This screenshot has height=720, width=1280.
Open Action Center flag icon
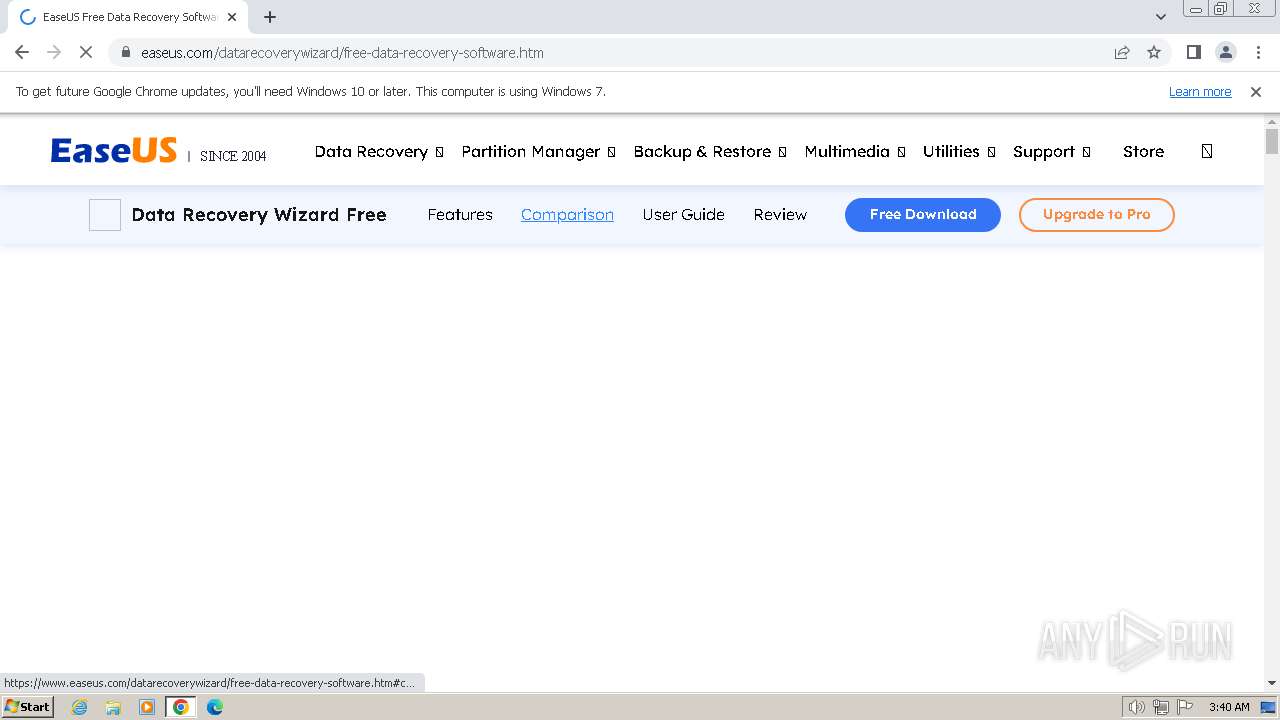pos(1186,707)
